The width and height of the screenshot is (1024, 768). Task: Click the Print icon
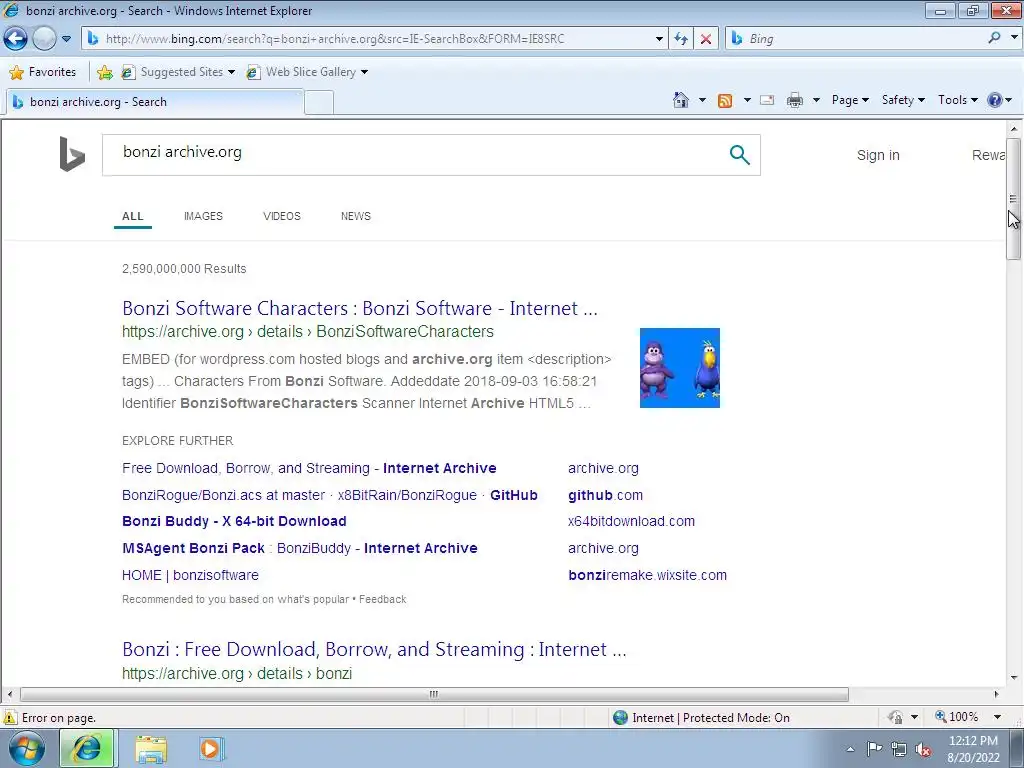(795, 100)
